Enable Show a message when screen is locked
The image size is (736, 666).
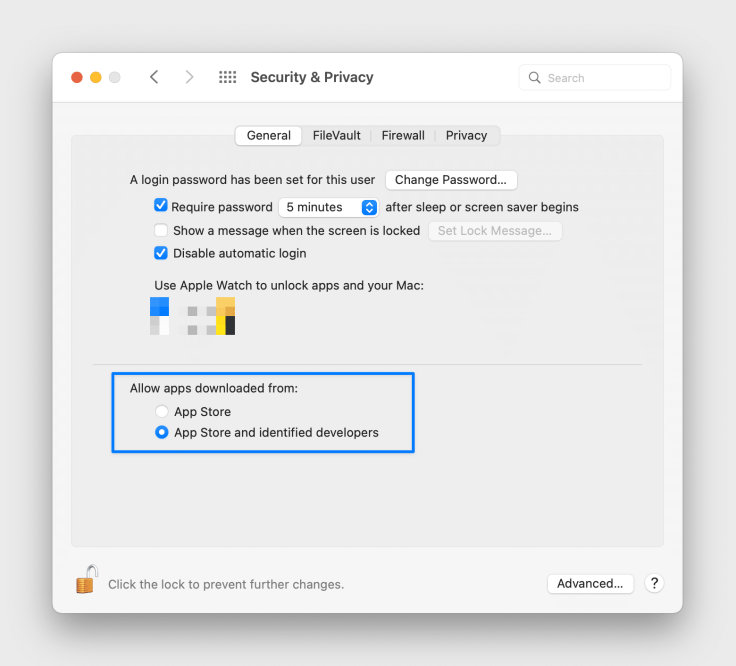pos(161,230)
